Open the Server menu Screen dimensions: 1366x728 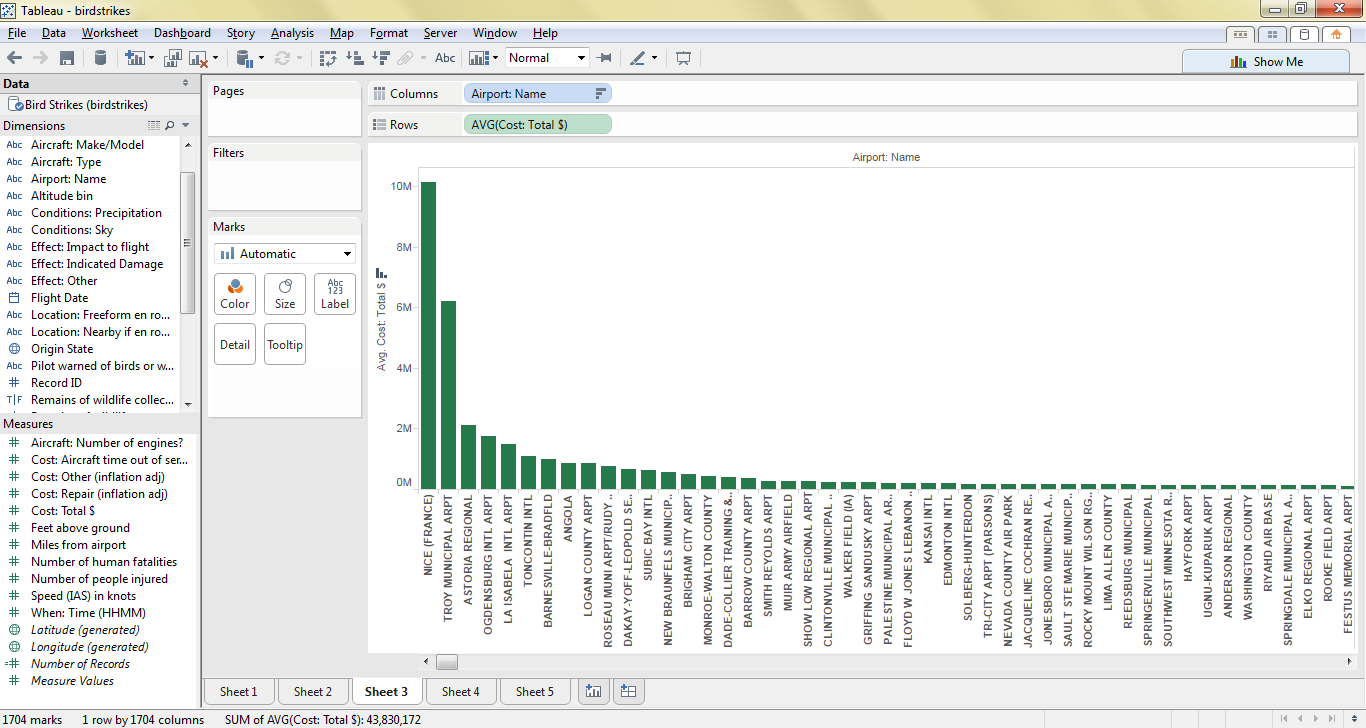(x=440, y=33)
